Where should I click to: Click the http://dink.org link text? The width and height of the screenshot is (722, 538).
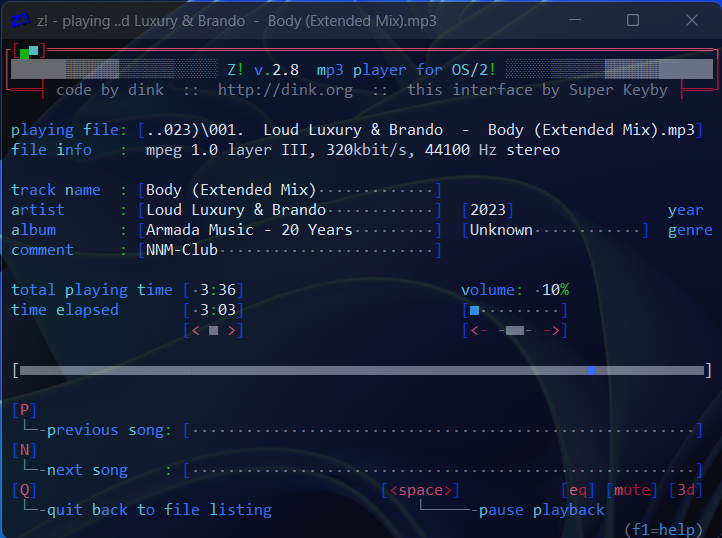tap(285, 90)
